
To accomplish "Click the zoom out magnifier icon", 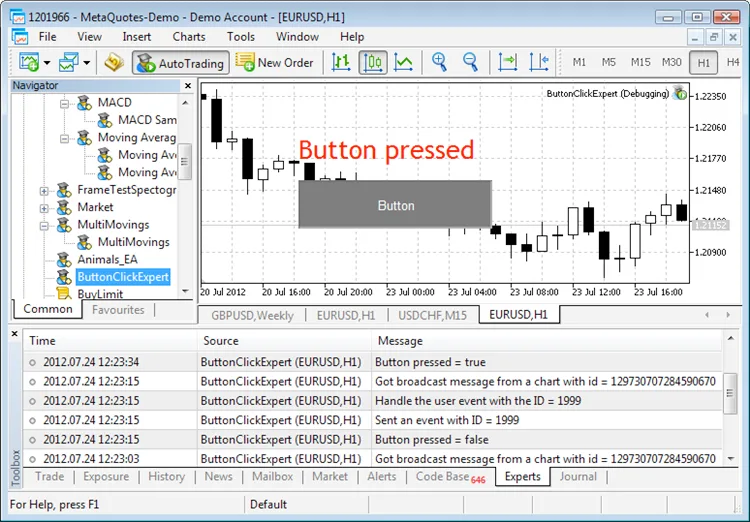I will pyautogui.click(x=470, y=62).
